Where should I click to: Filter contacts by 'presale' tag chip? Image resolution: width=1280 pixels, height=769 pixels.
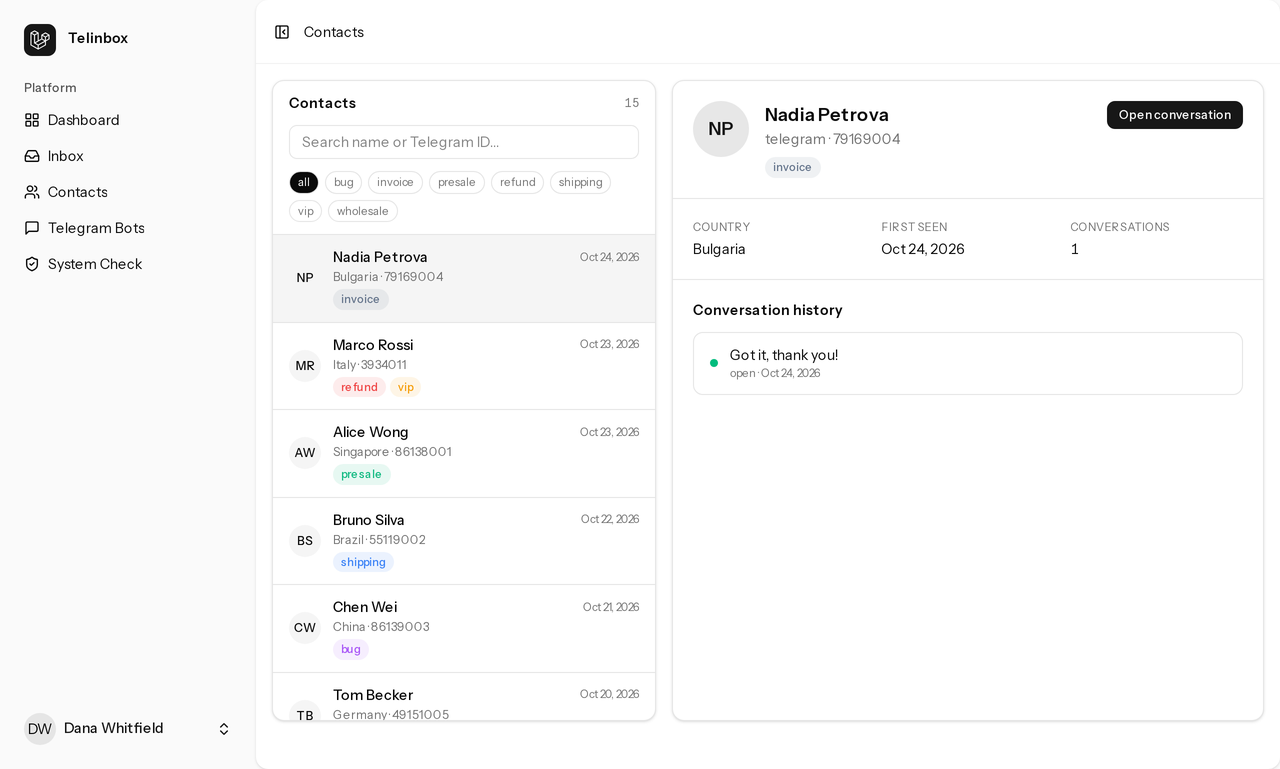tap(457, 182)
